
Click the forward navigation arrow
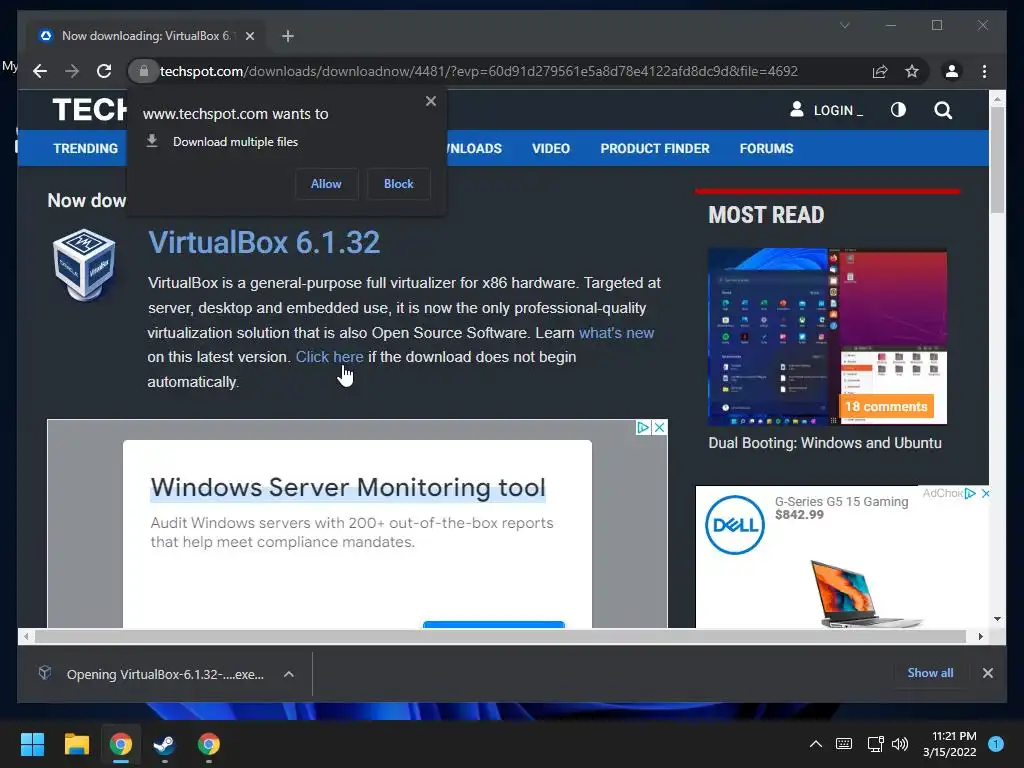[72, 71]
